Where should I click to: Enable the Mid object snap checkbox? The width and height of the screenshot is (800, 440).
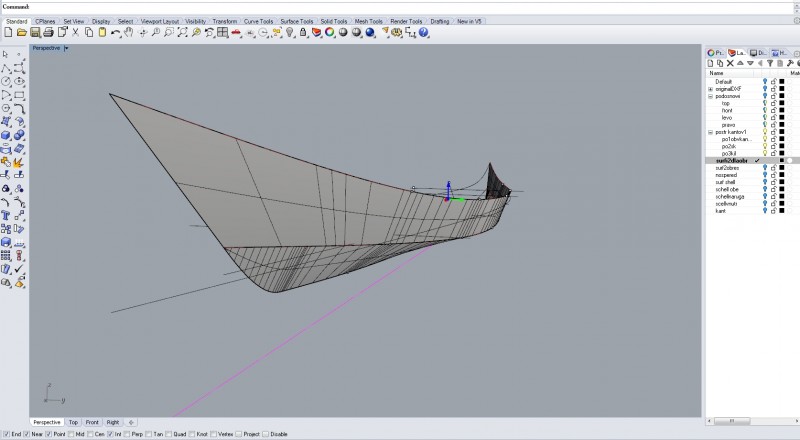(70, 434)
